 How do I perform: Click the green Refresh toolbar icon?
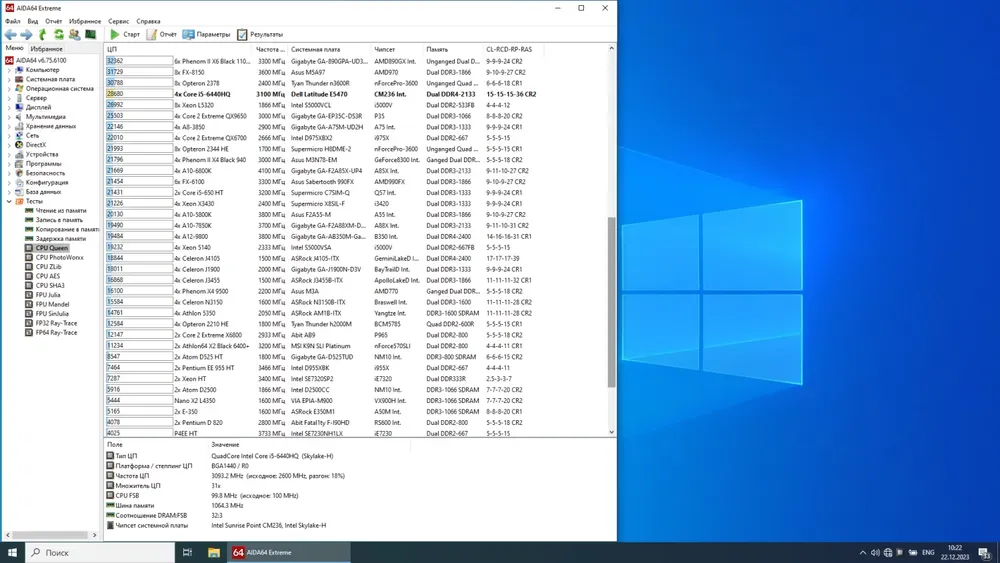58,34
